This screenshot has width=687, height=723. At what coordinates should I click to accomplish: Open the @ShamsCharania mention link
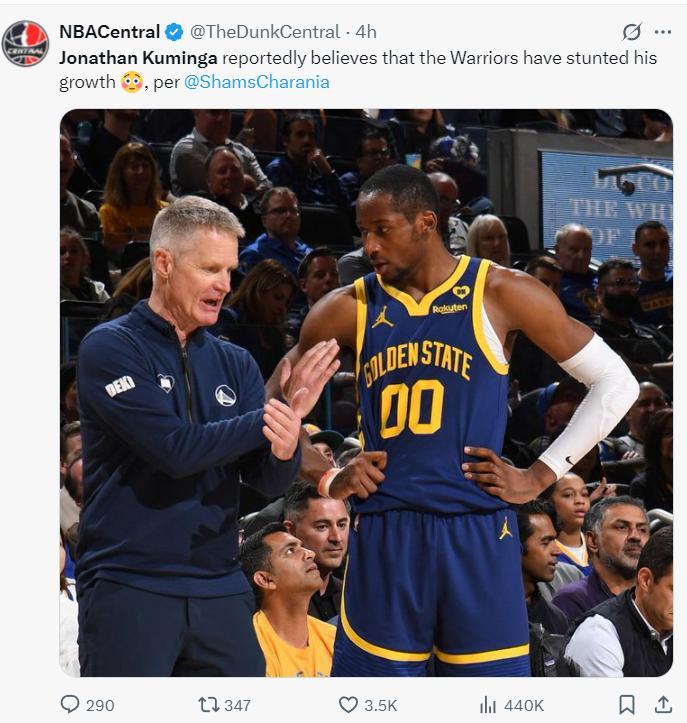[x=257, y=82]
